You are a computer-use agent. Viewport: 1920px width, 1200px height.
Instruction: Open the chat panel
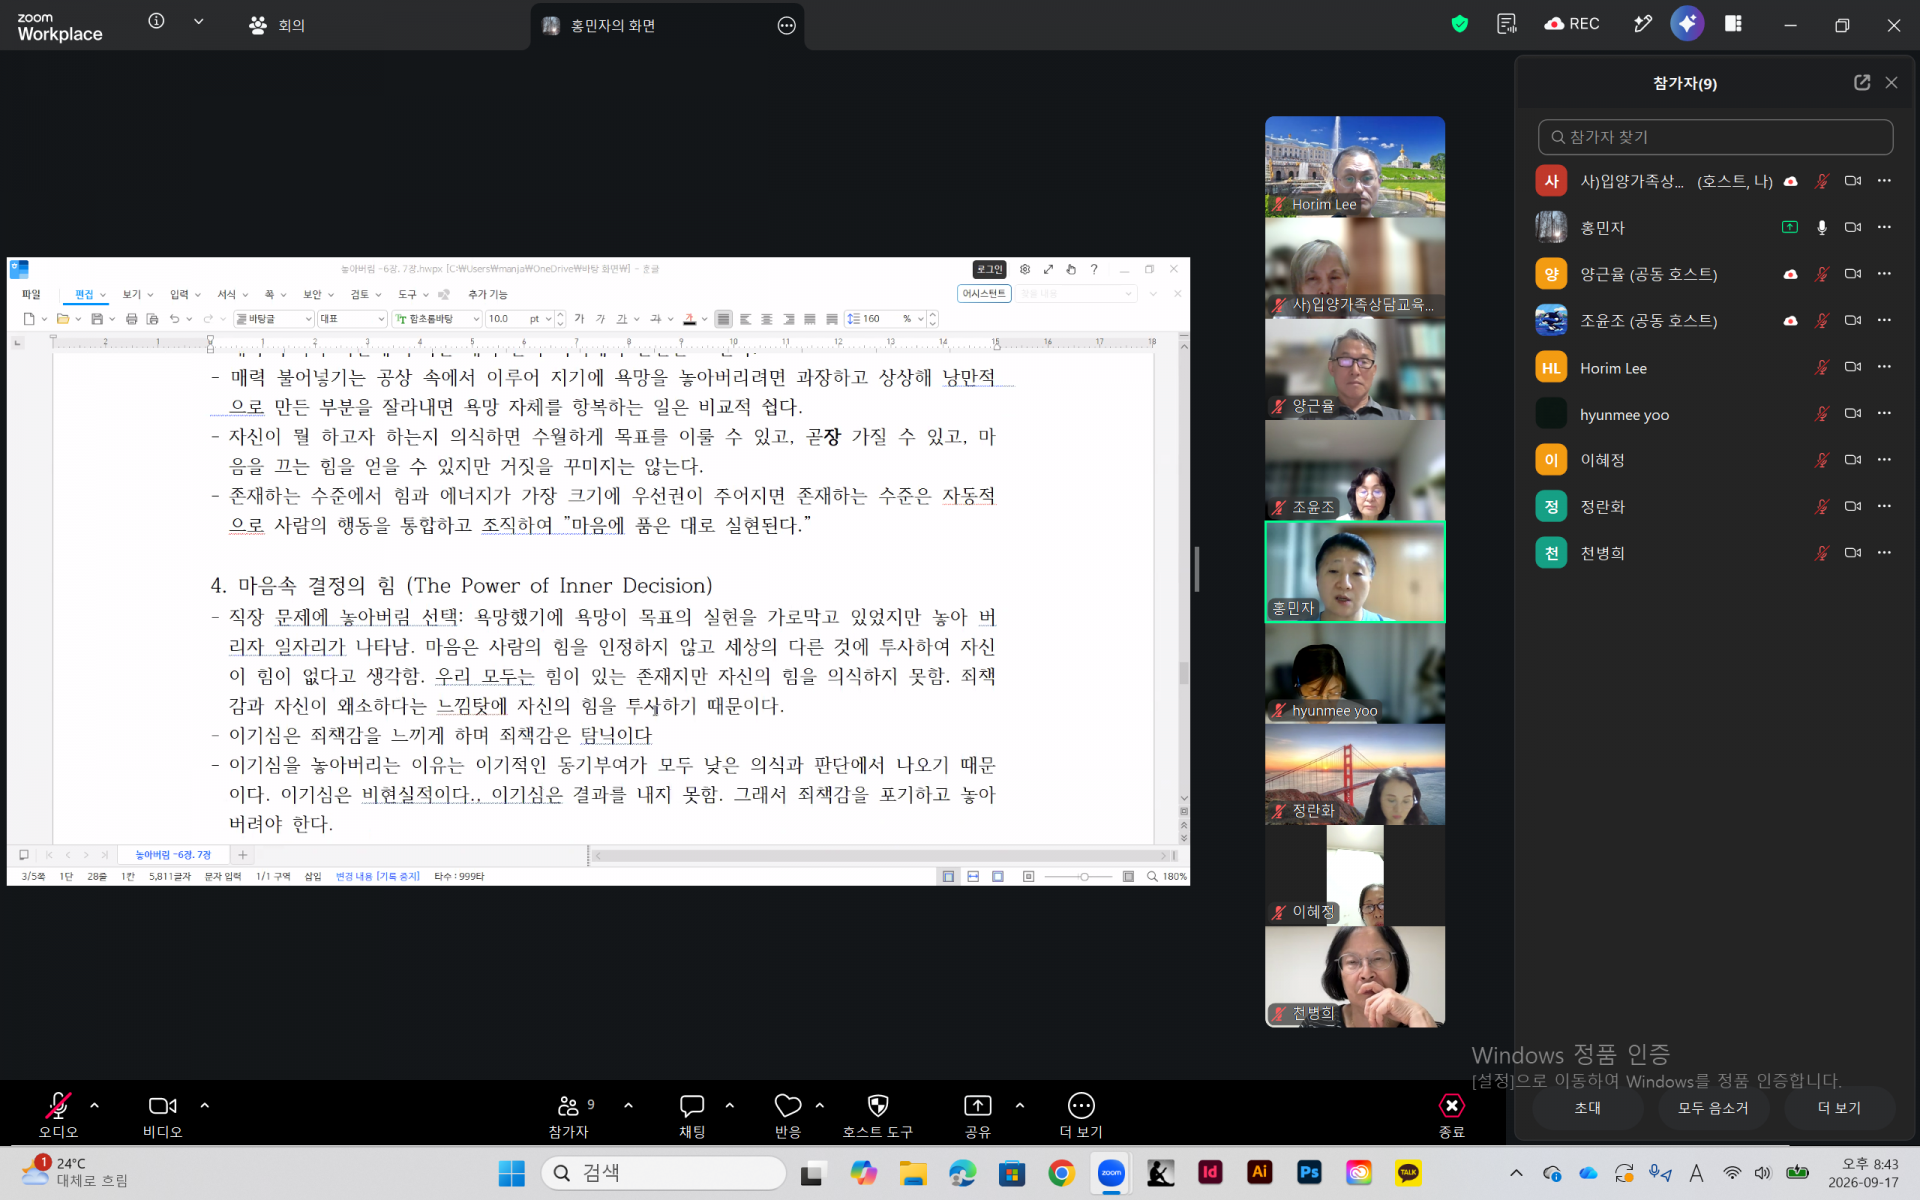click(x=692, y=1115)
